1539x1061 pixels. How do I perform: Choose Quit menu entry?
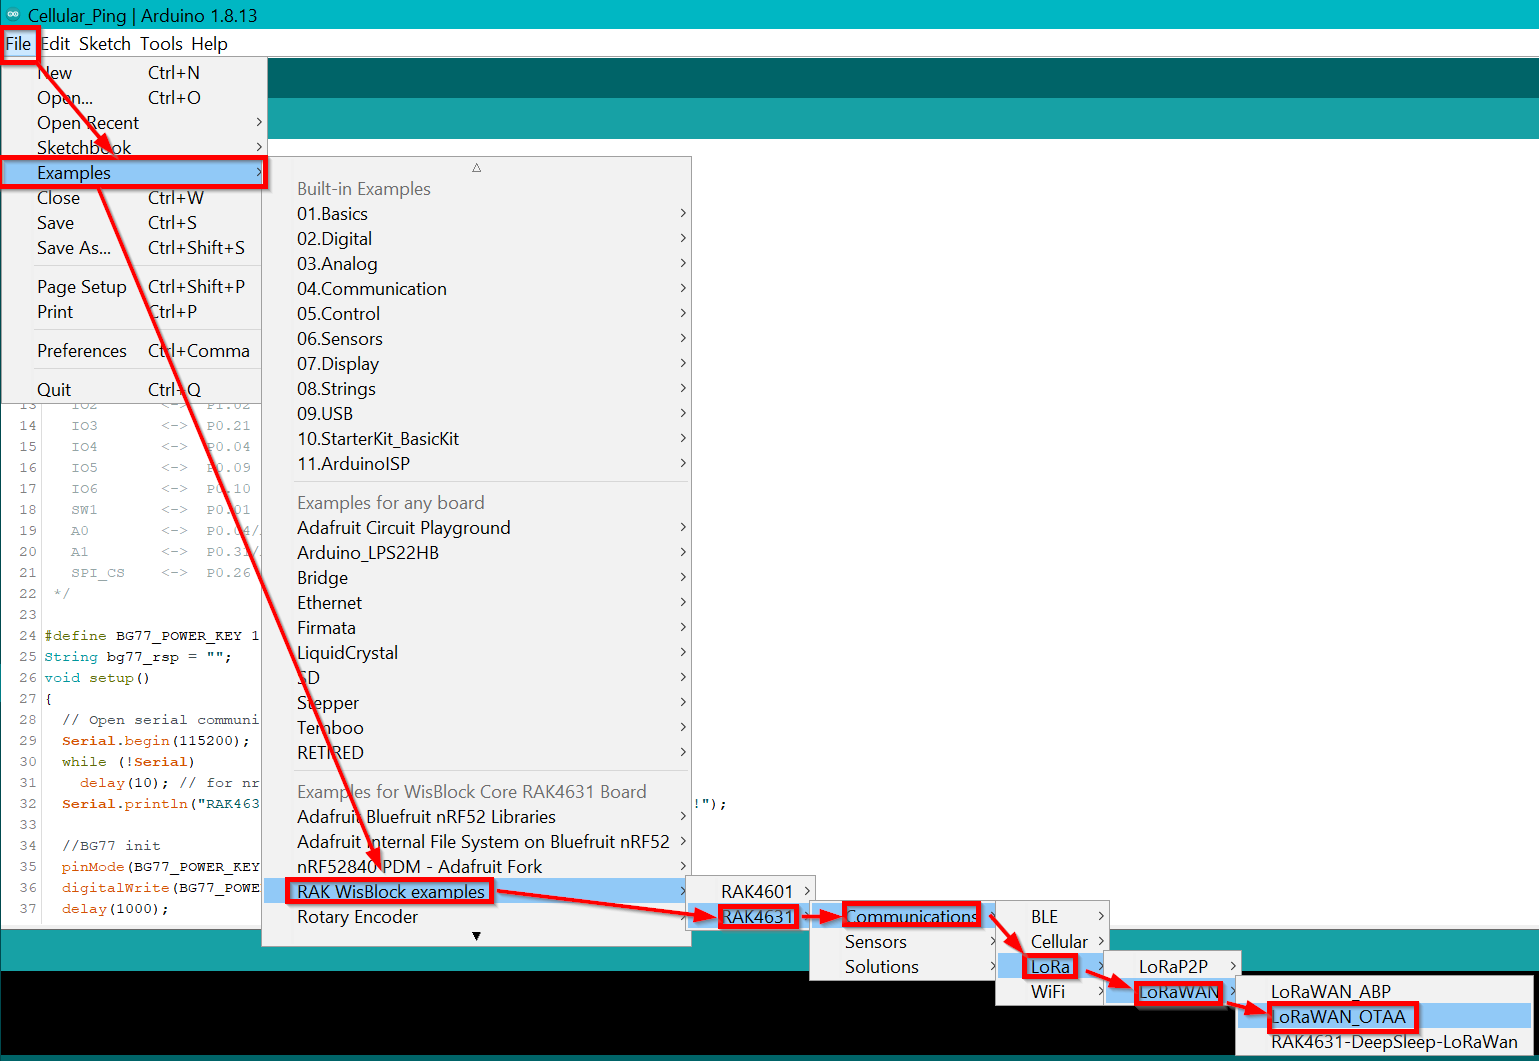[x=134, y=390]
